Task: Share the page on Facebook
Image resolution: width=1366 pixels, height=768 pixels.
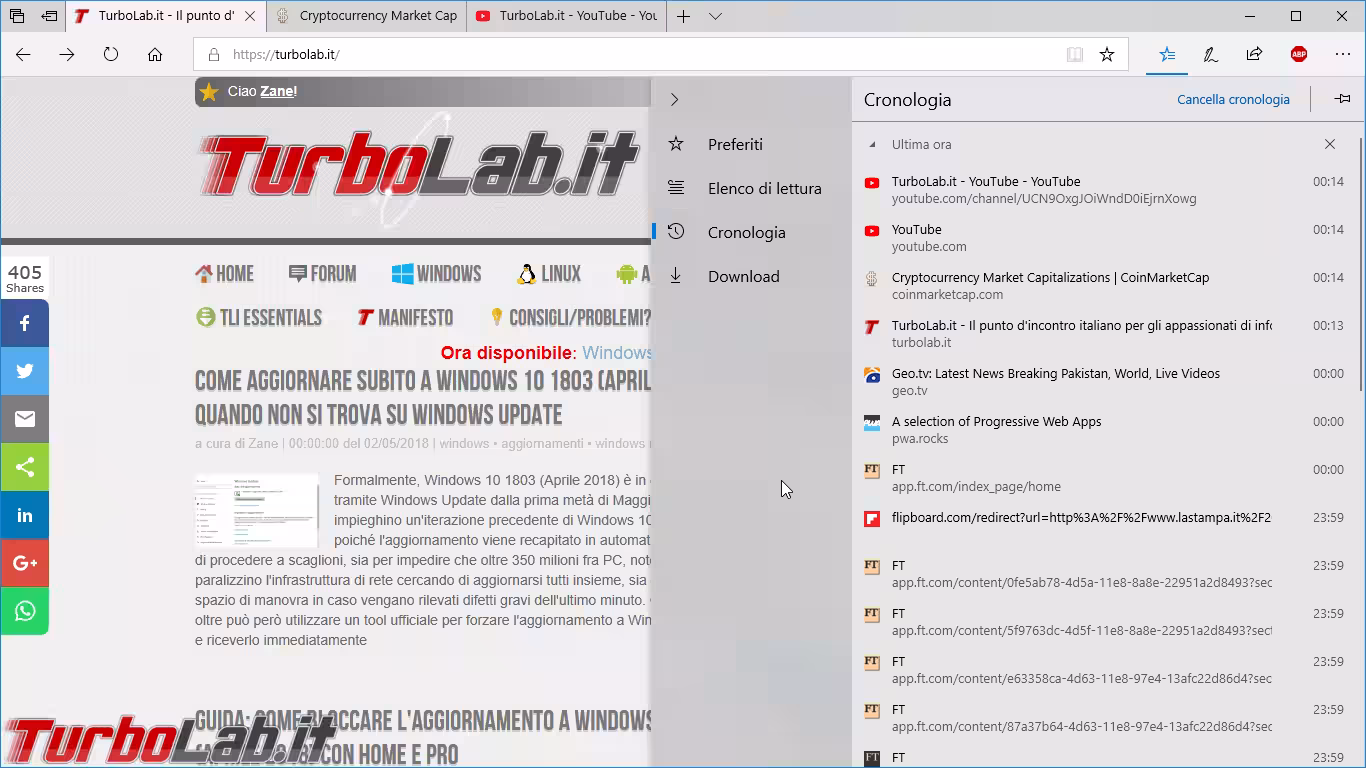Action: (x=25, y=323)
